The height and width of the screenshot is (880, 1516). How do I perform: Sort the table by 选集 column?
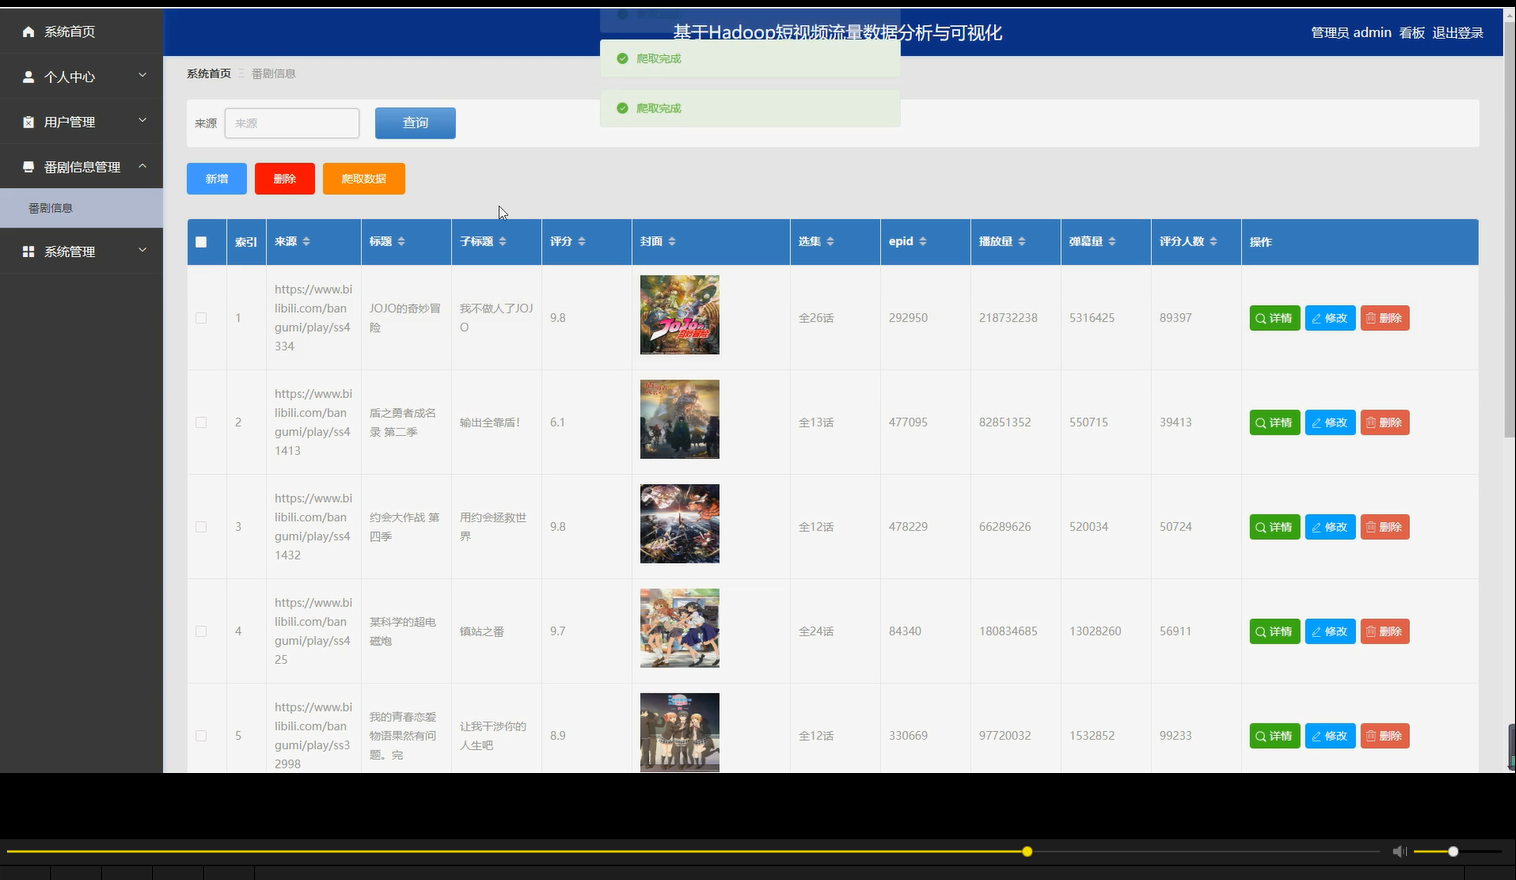tap(830, 242)
